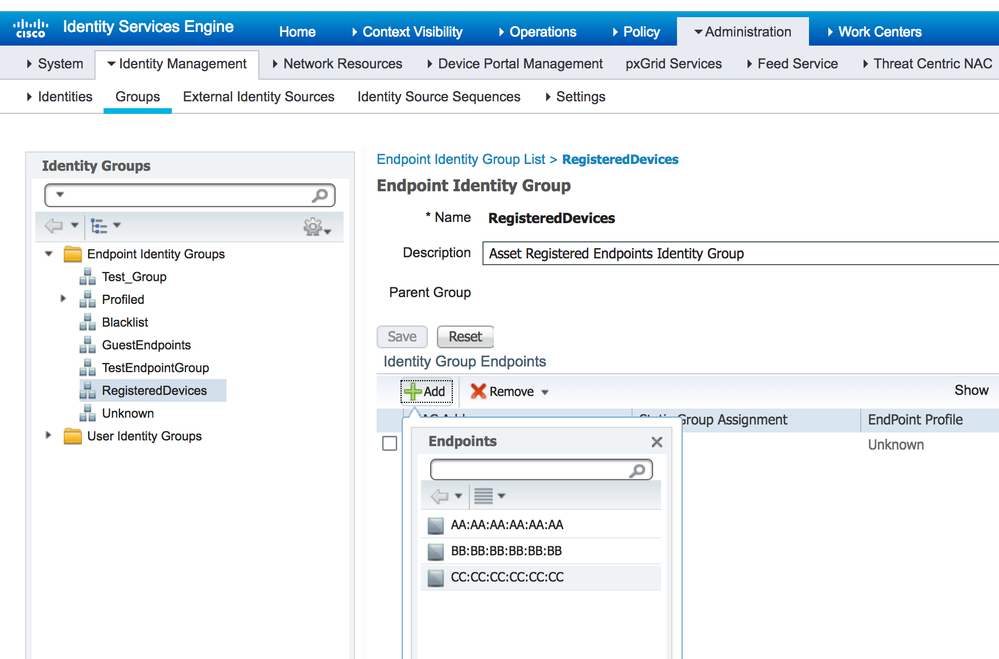Select BB:BB:BB:BB:BB:BB endpoint

pyautogui.click(x=541, y=551)
